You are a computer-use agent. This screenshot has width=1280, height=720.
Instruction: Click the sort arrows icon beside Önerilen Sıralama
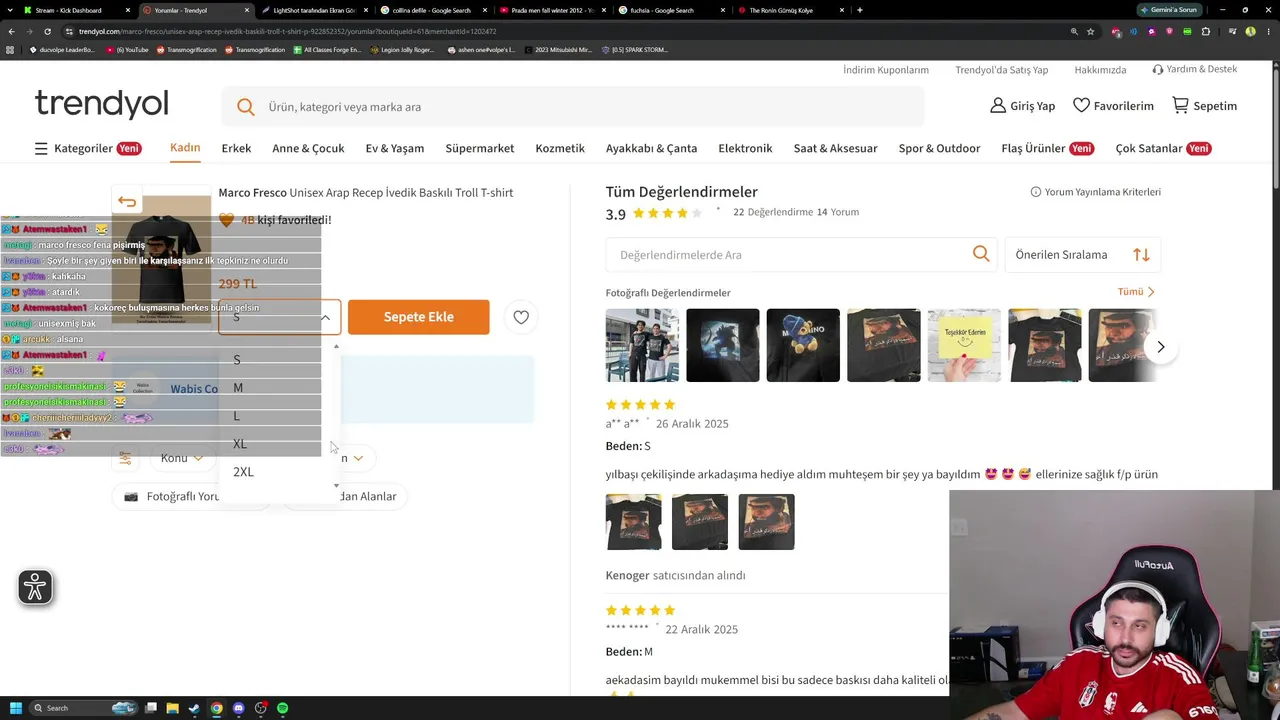tap(1141, 255)
